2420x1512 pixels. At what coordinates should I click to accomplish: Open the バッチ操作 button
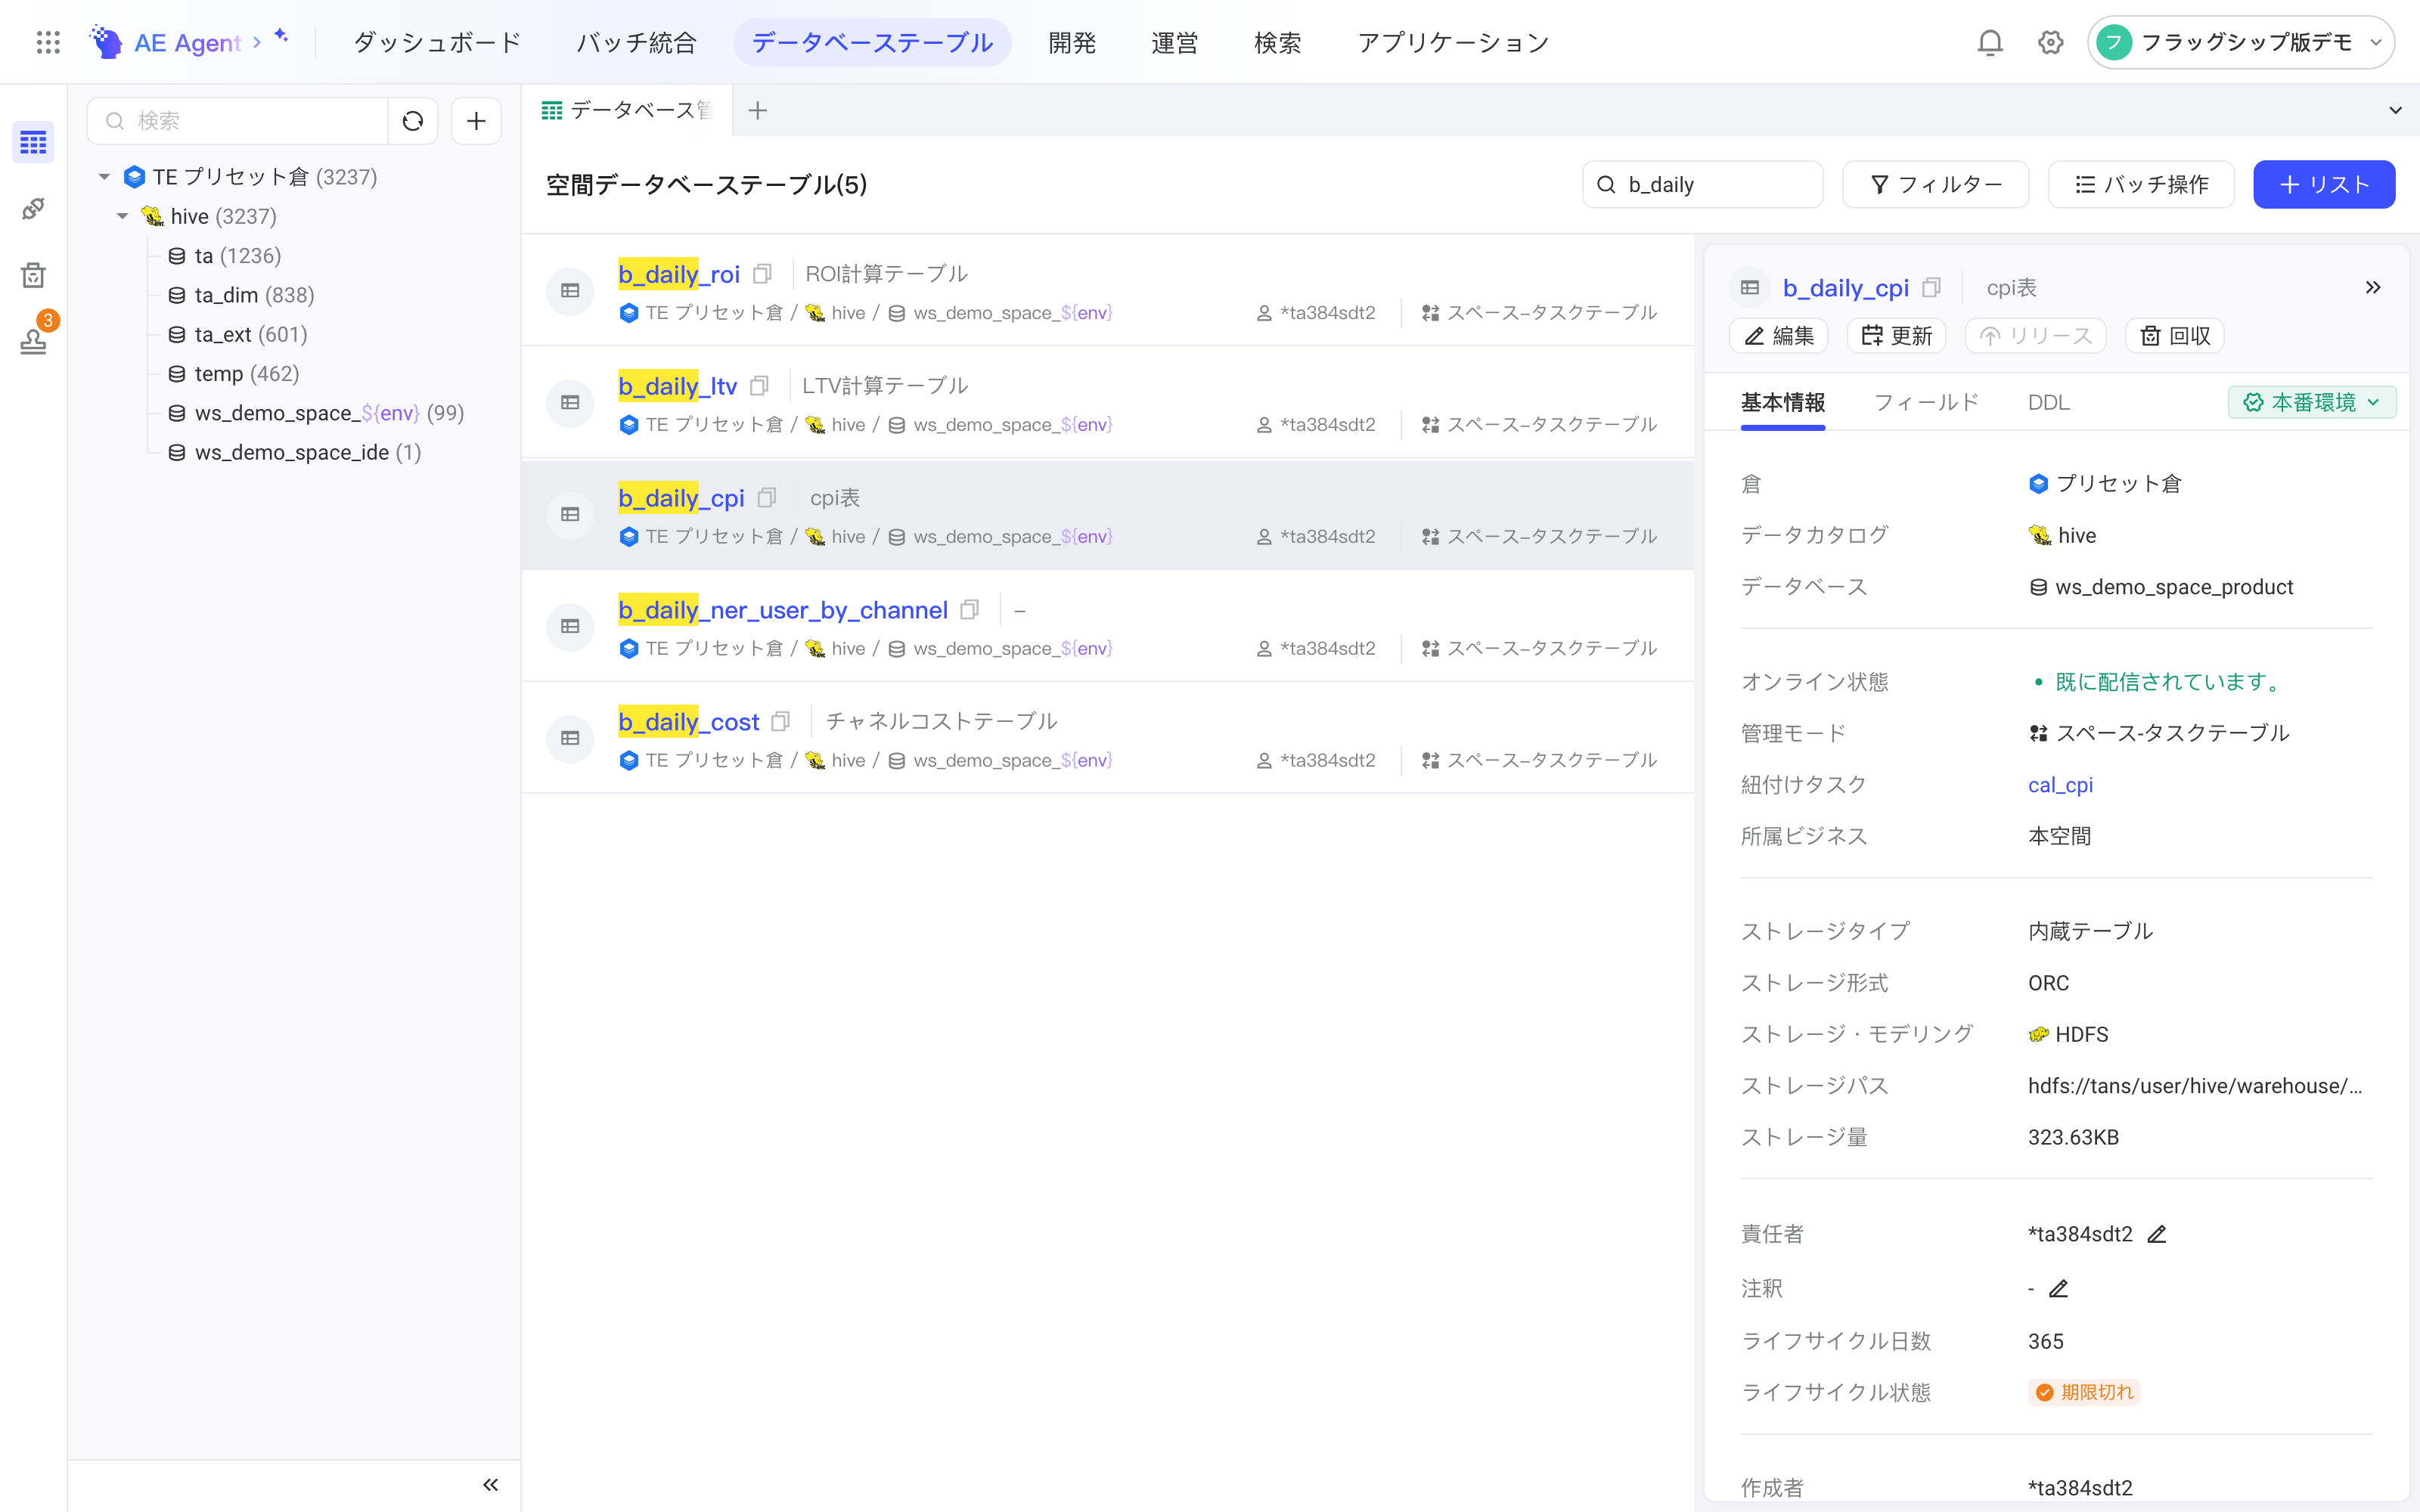2141,184
